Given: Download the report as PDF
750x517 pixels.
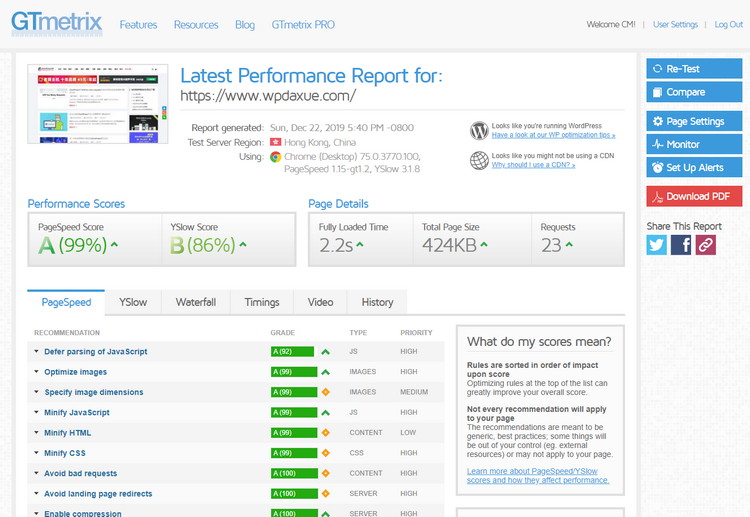Looking at the screenshot, I should pyautogui.click(x=694, y=196).
